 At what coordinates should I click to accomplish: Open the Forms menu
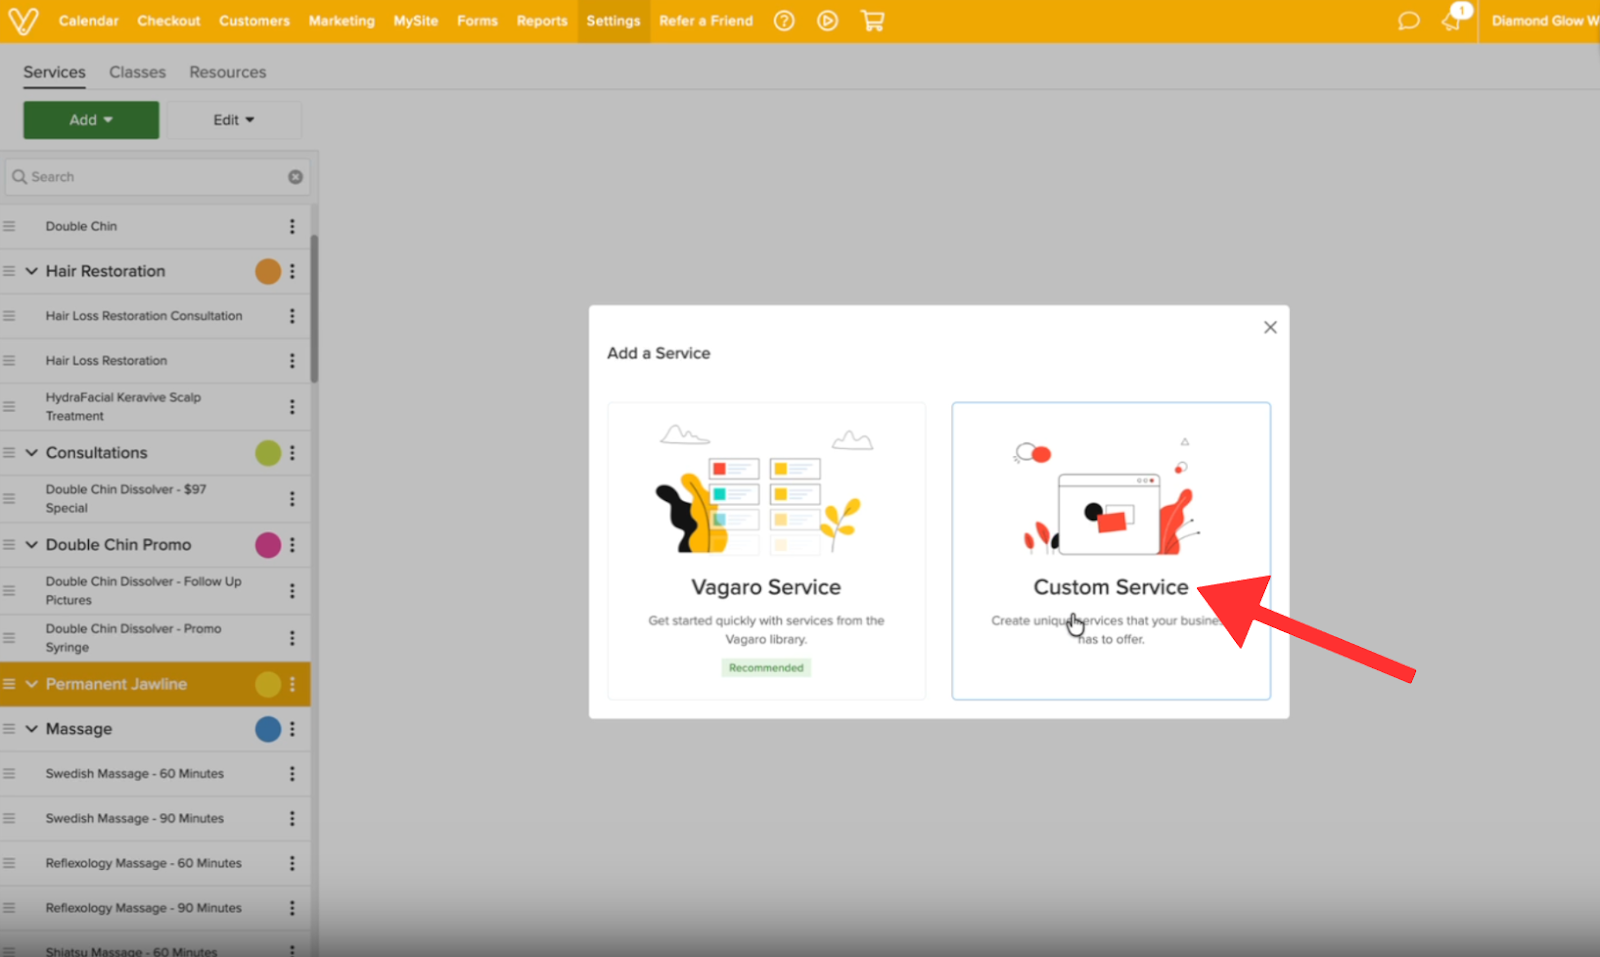pyautogui.click(x=477, y=21)
